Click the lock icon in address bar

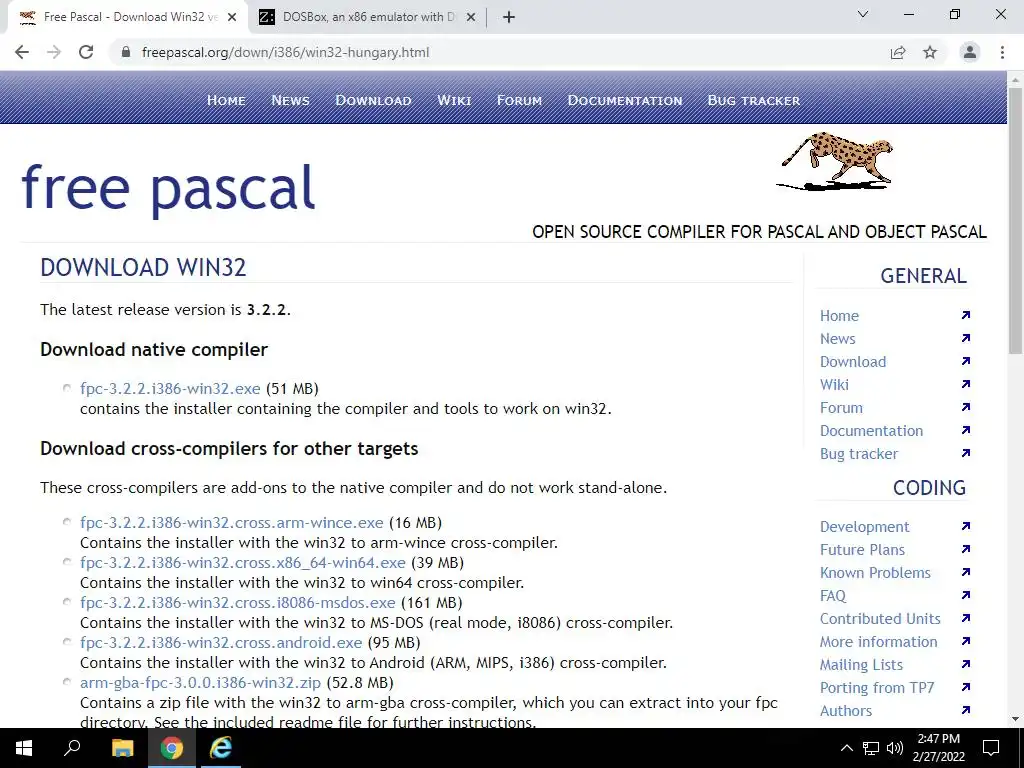pyautogui.click(x=126, y=52)
